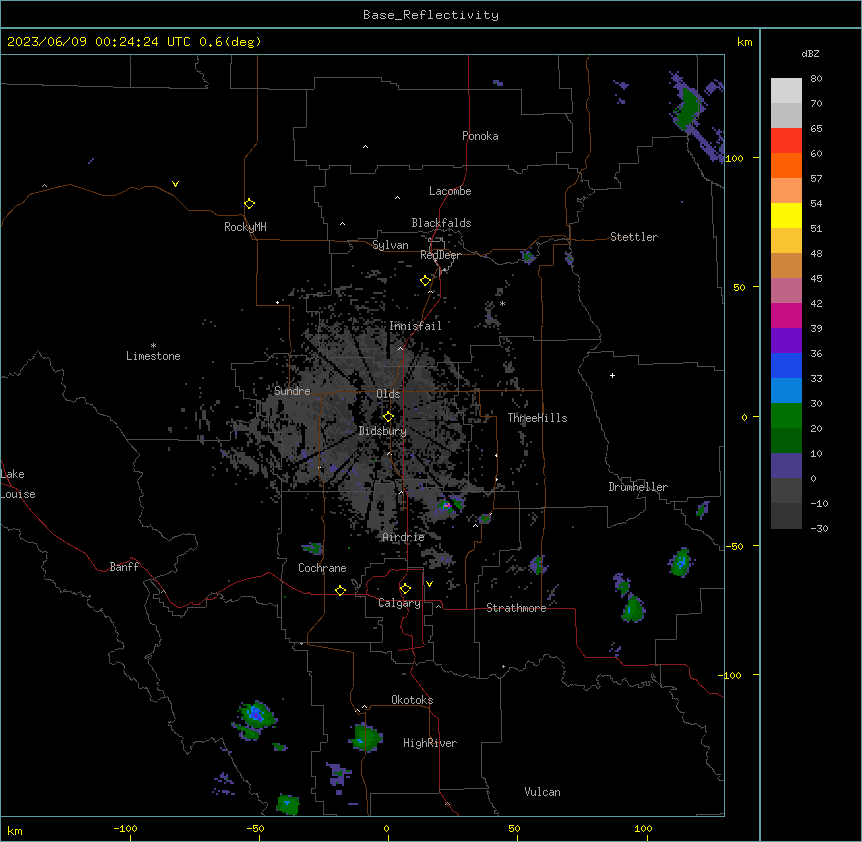Click the Drumheller label
The width and height of the screenshot is (862, 842).
coord(638,487)
